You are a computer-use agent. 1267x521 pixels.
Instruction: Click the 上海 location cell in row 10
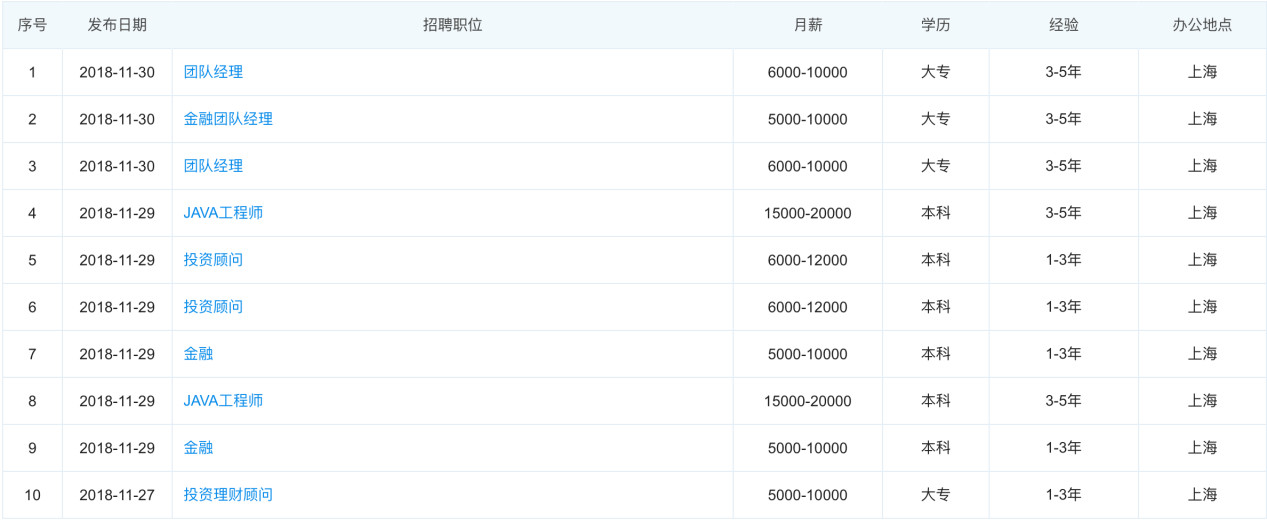click(1203, 495)
